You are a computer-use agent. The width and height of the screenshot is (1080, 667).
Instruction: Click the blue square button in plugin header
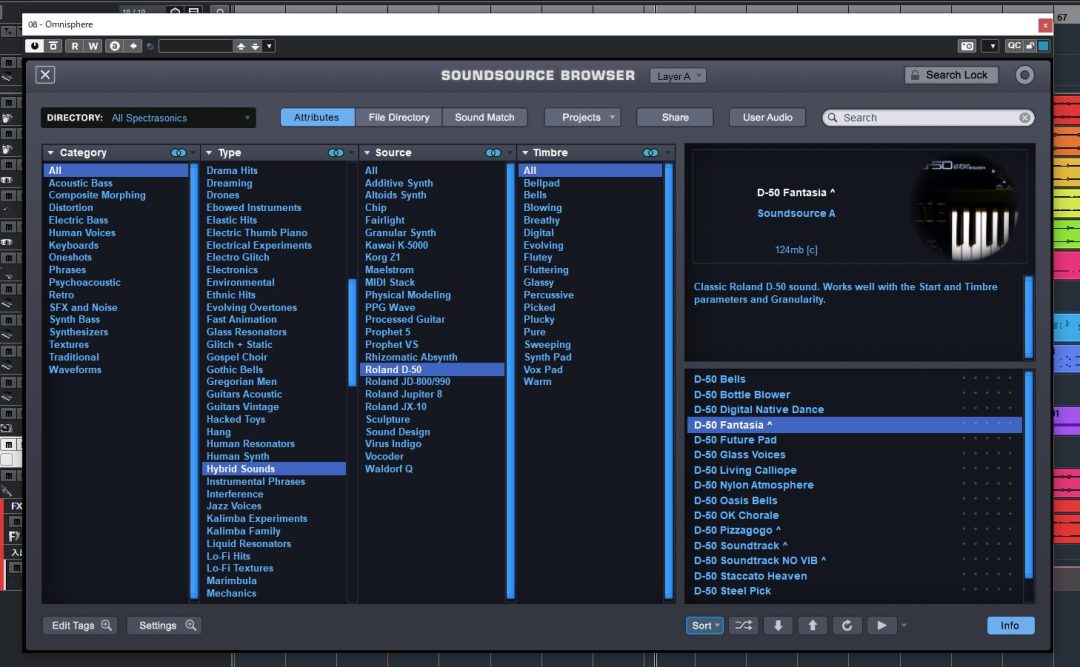coord(1043,45)
